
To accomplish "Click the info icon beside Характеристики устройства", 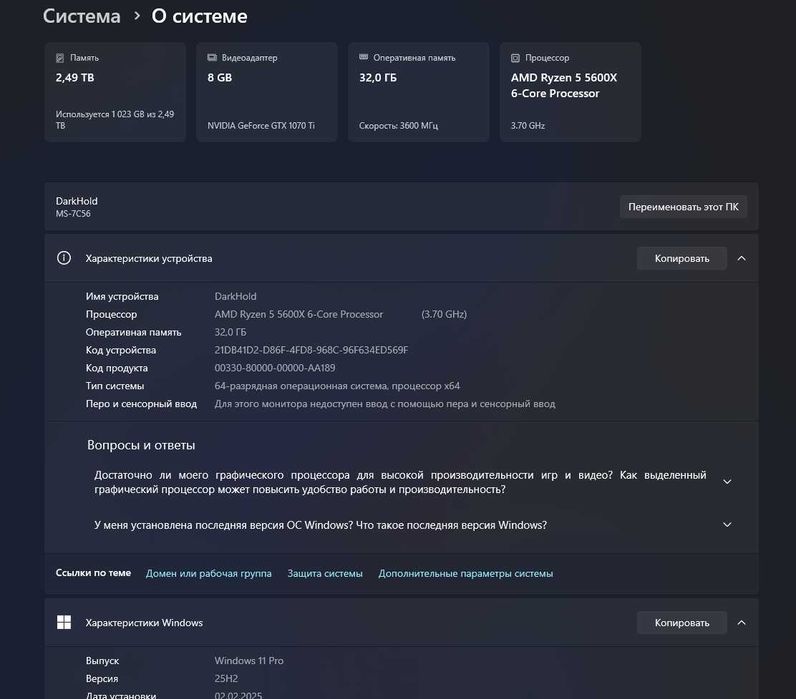I will tap(64, 258).
